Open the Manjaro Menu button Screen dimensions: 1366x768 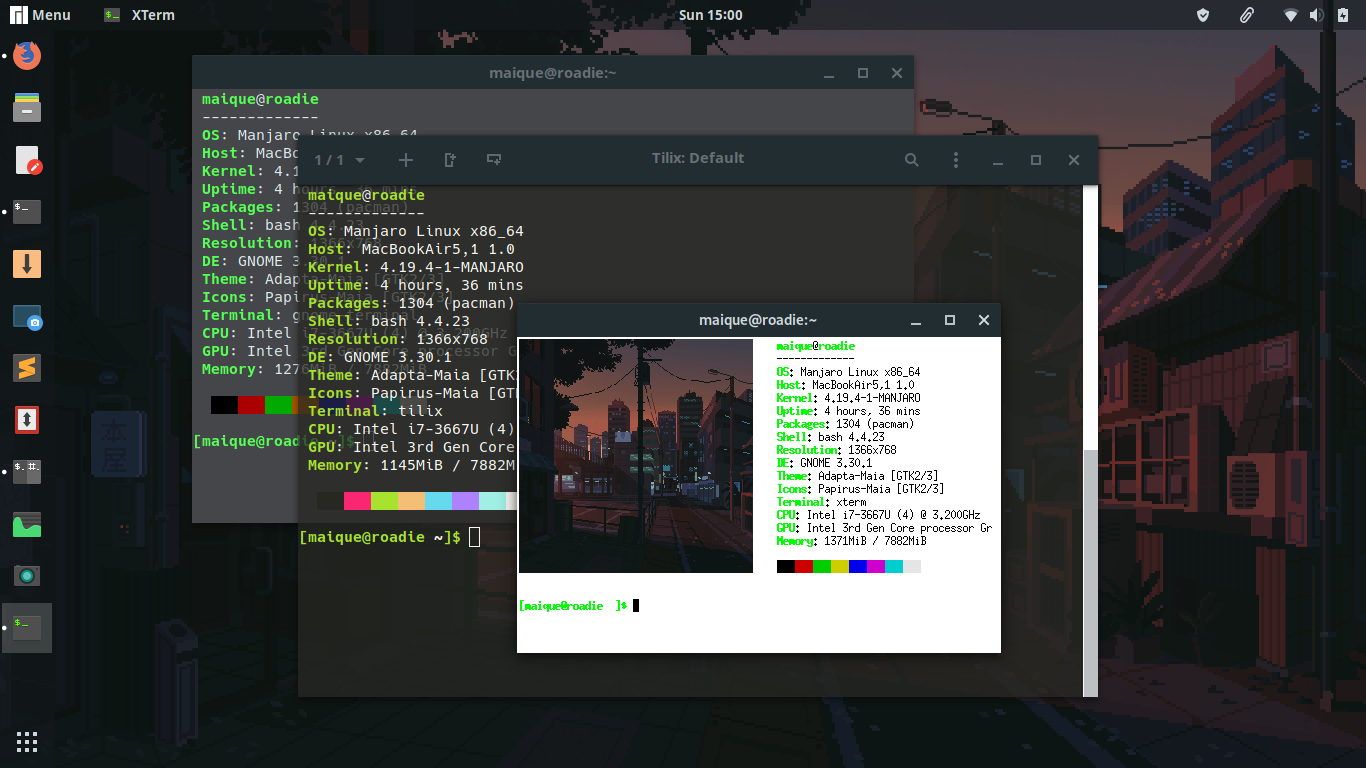(x=41, y=15)
